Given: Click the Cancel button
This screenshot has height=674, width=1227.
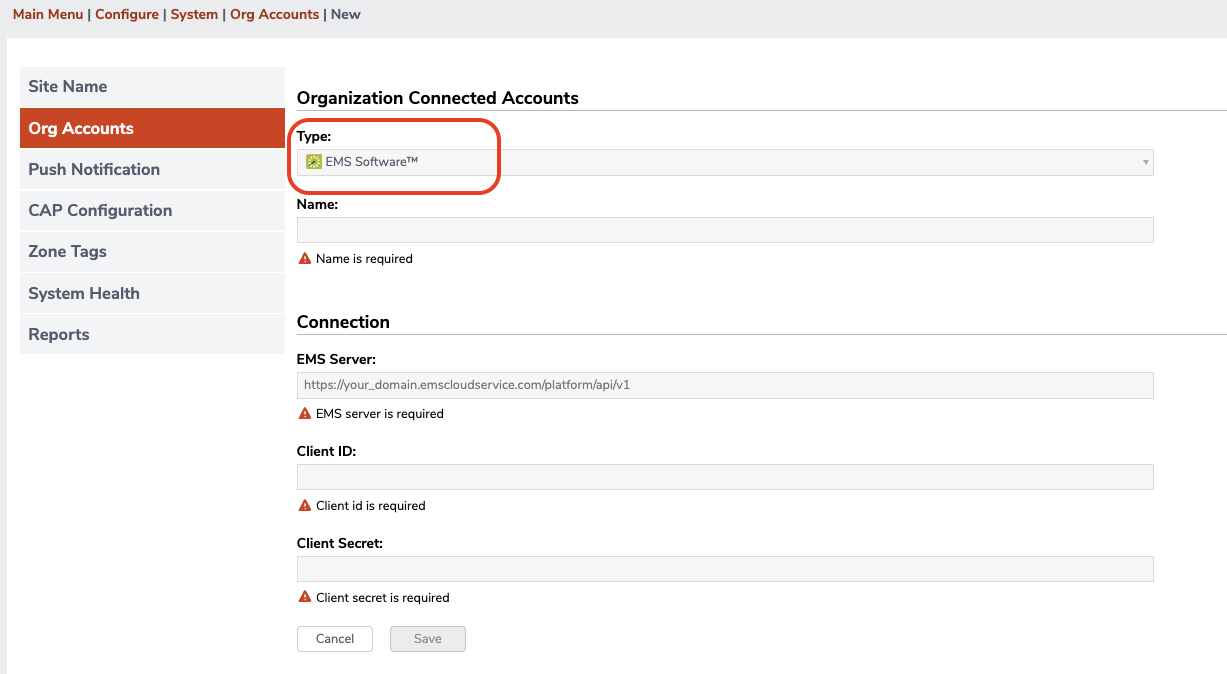Looking at the screenshot, I should coord(335,639).
